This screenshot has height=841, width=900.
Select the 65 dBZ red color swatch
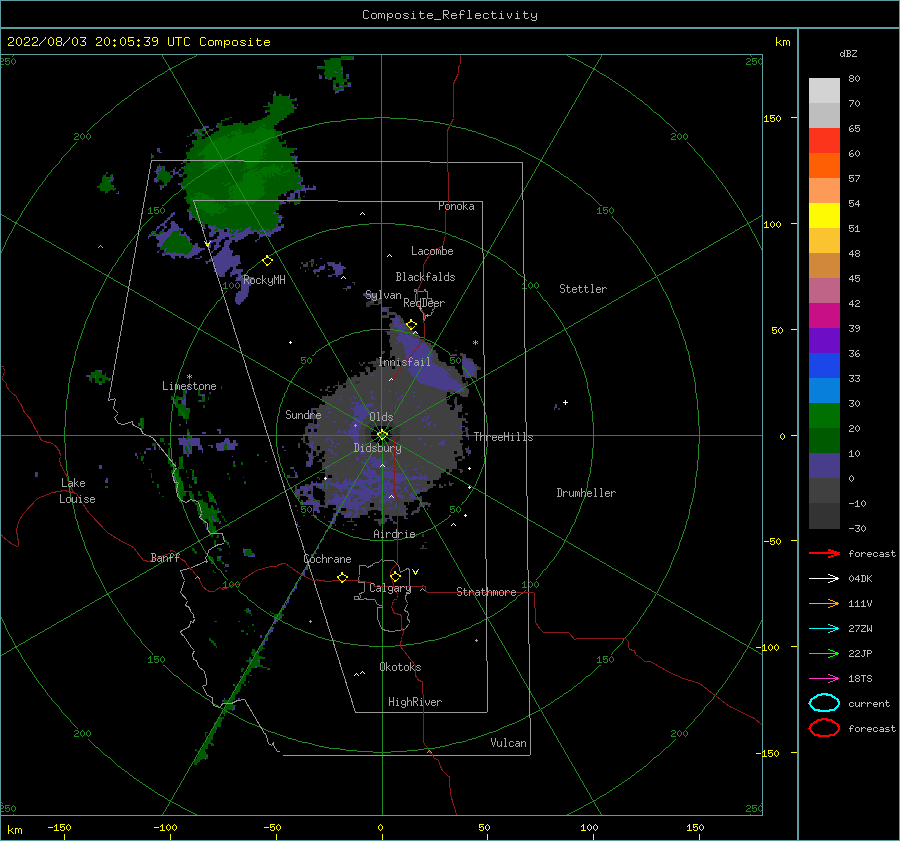(824, 141)
